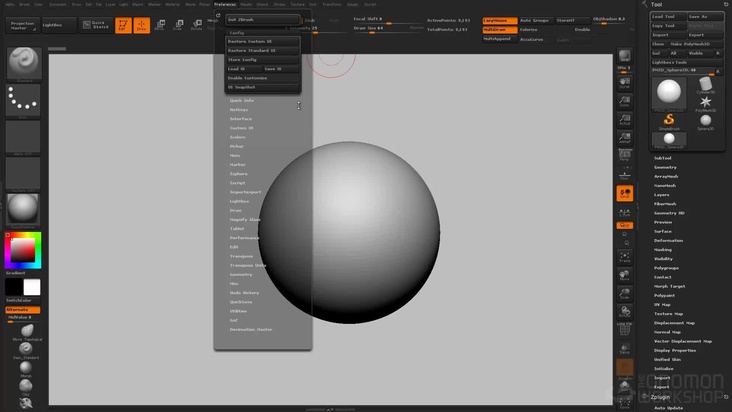Select the SimpleBrush tool
This screenshot has width=732, height=412.
click(669, 121)
